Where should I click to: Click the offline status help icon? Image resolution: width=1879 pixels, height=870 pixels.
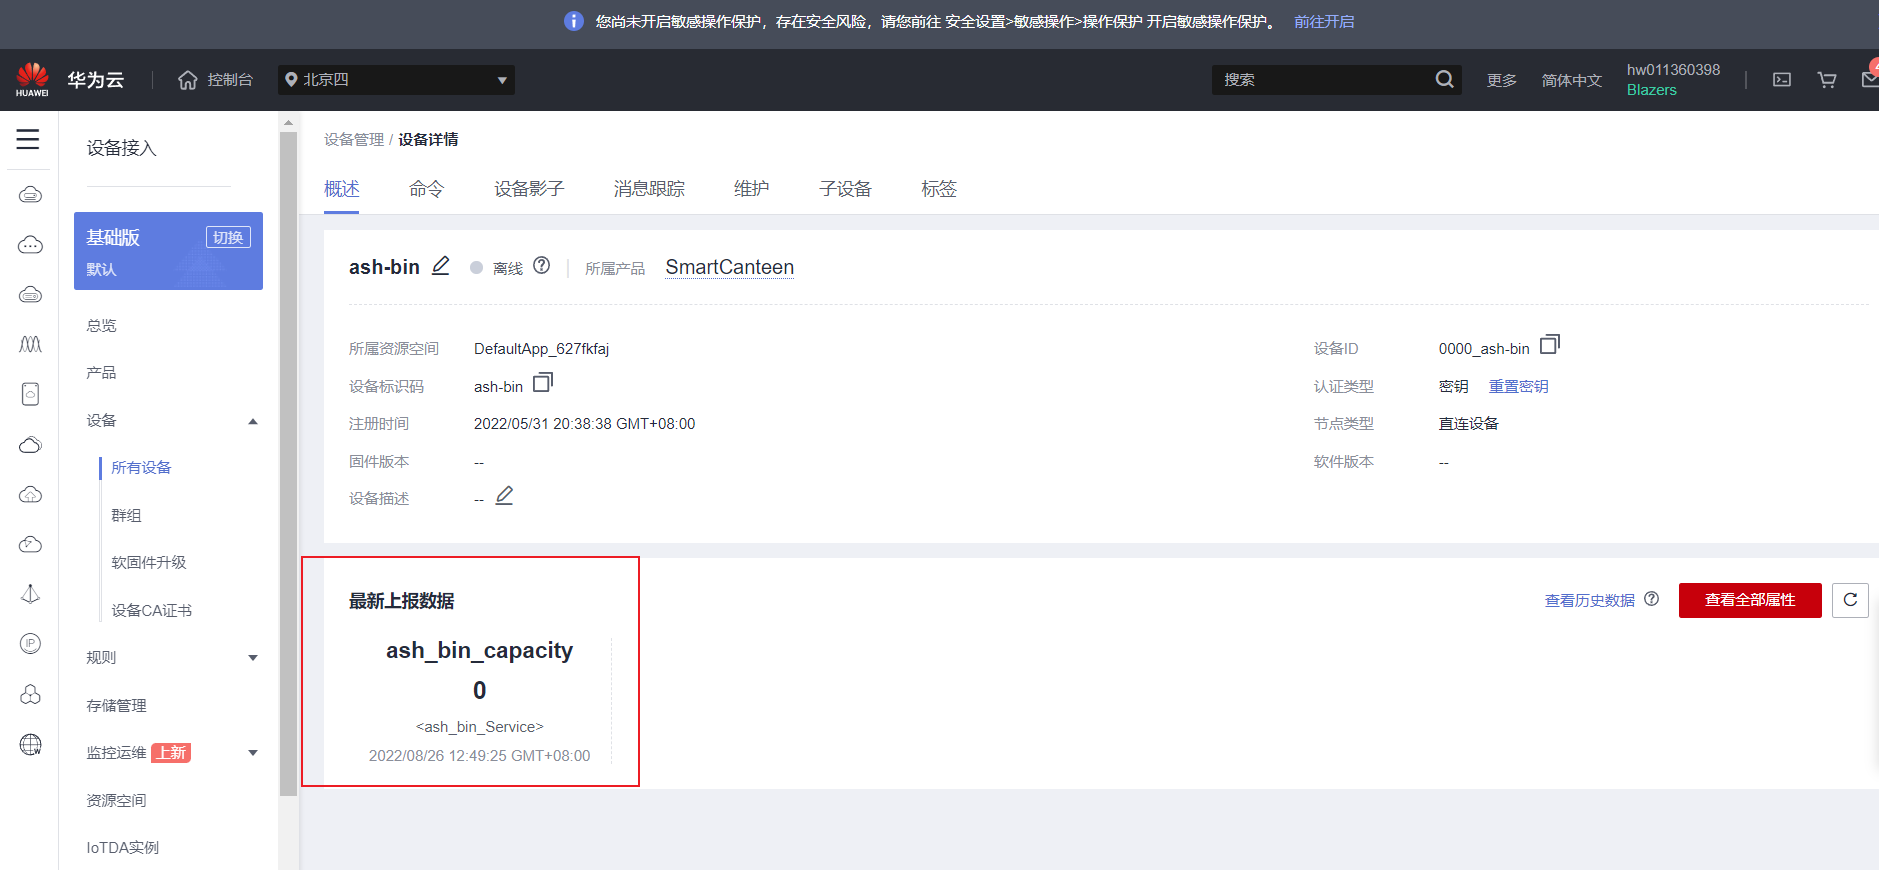pyautogui.click(x=541, y=265)
